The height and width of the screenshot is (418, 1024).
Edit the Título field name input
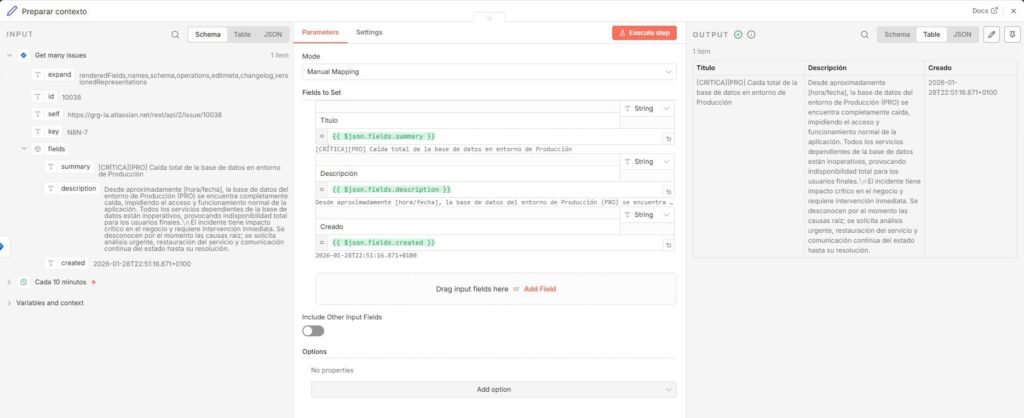point(468,121)
